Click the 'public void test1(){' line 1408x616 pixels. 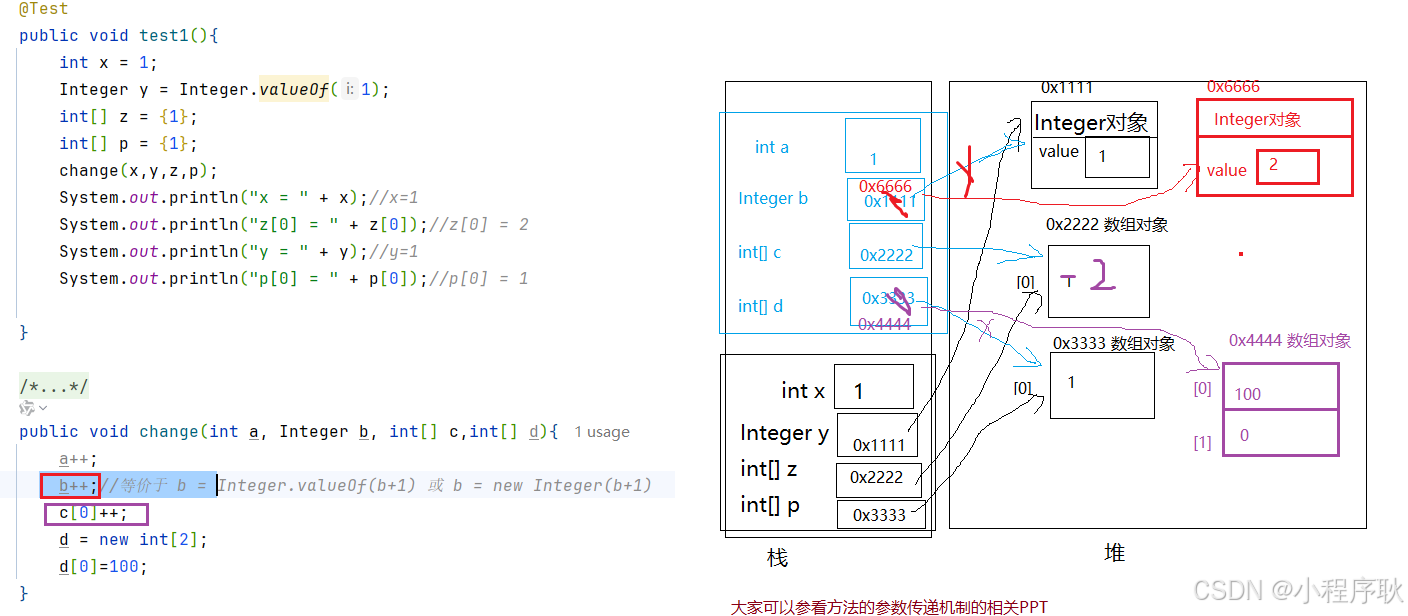pyautogui.click(x=118, y=35)
